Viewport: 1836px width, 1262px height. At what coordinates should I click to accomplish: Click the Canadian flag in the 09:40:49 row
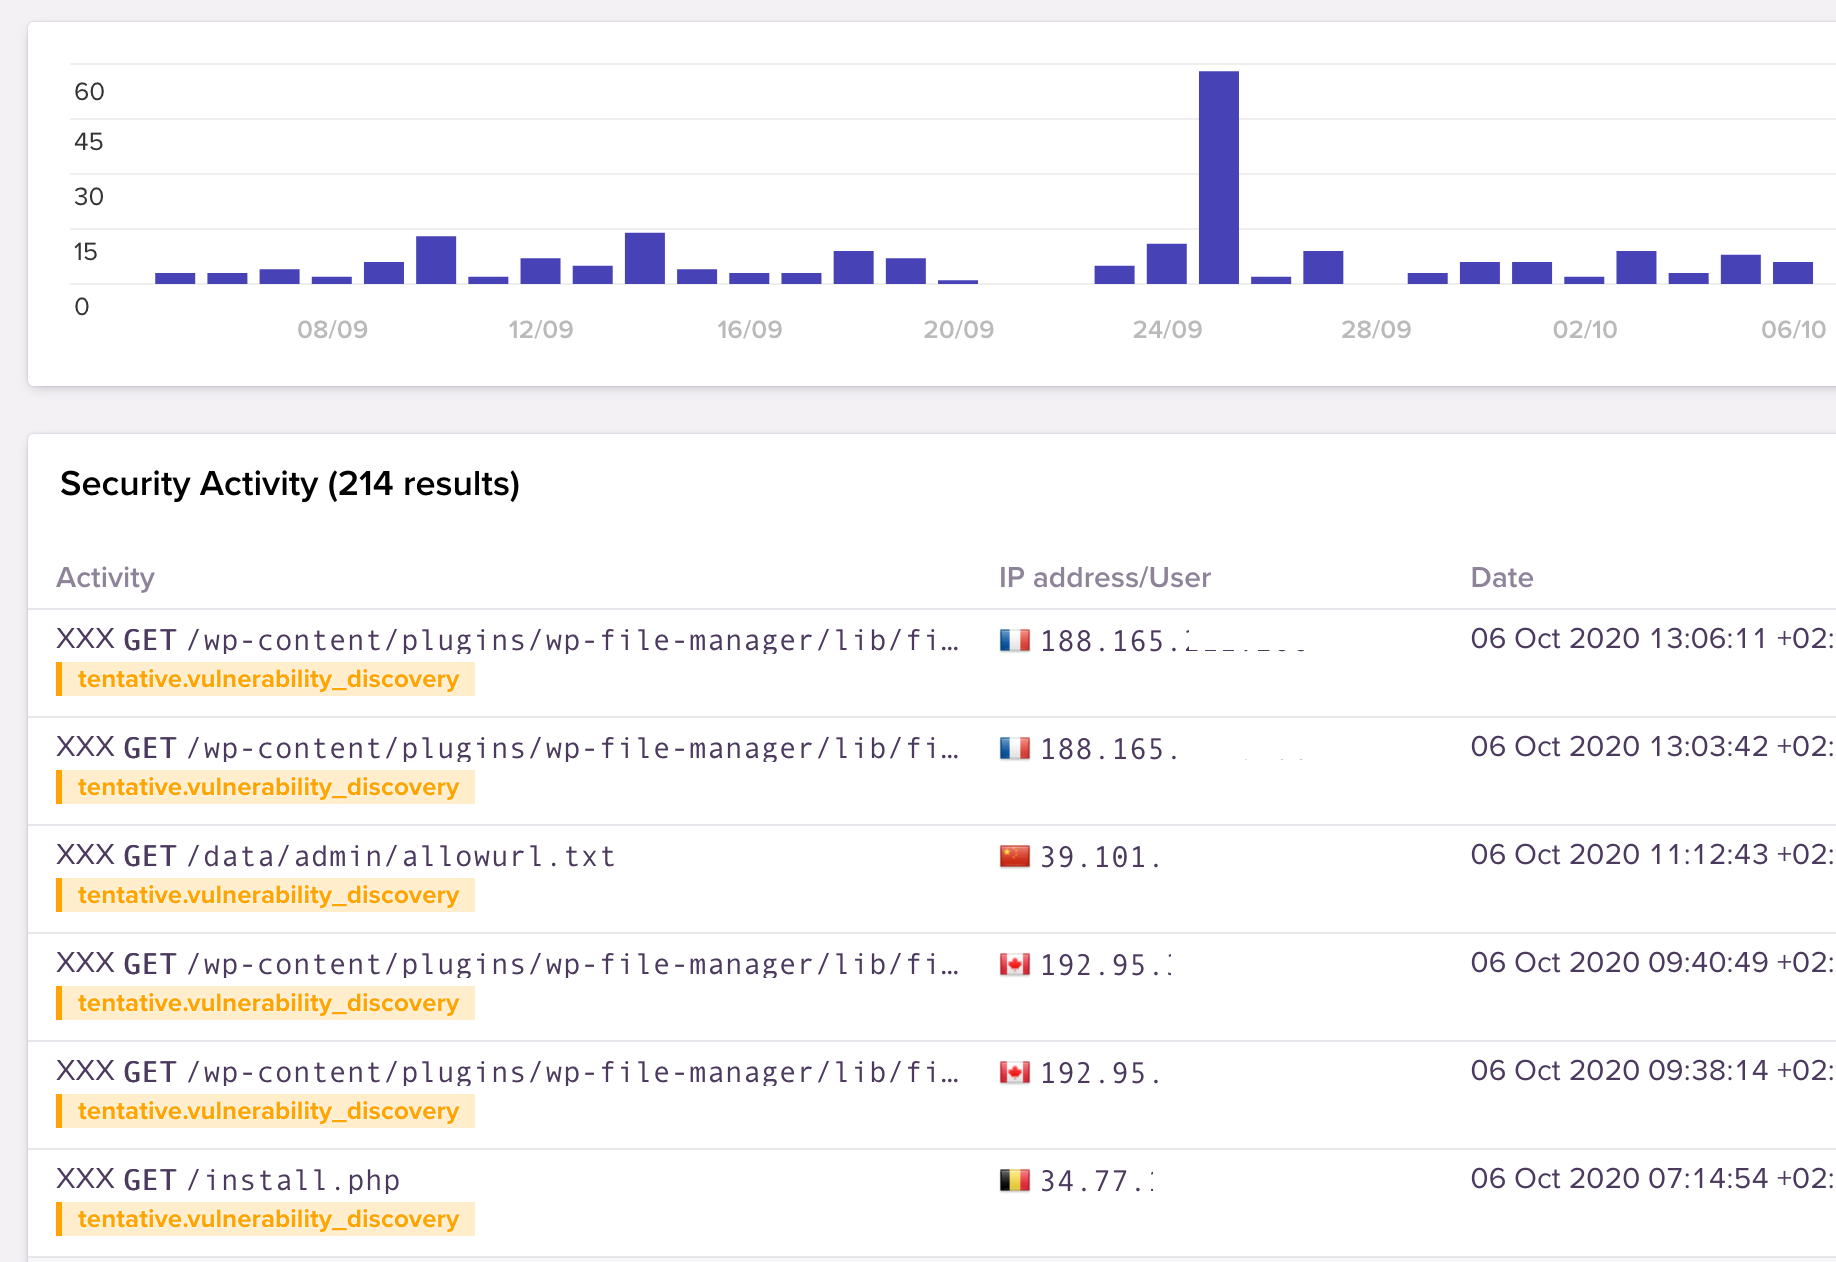[x=1014, y=964]
